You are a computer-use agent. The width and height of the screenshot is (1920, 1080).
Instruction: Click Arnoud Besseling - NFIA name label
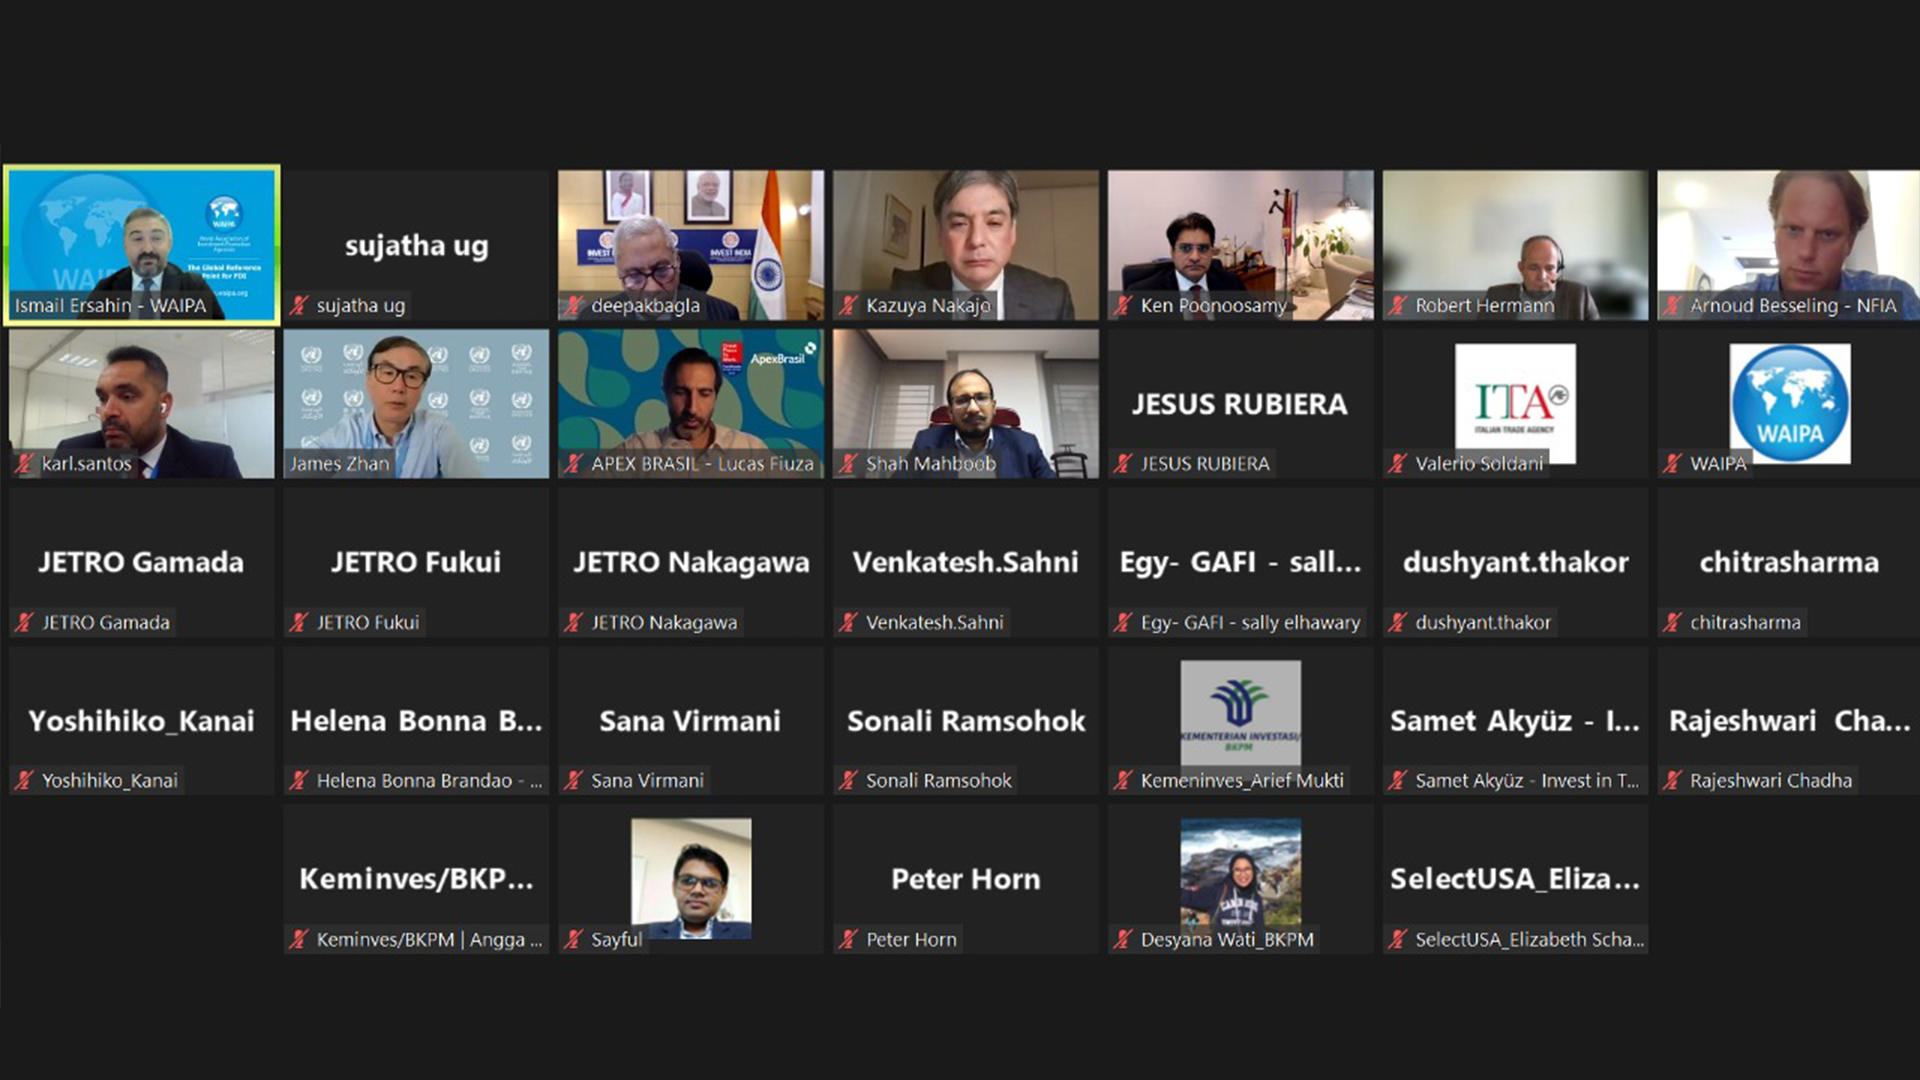point(1793,306)
